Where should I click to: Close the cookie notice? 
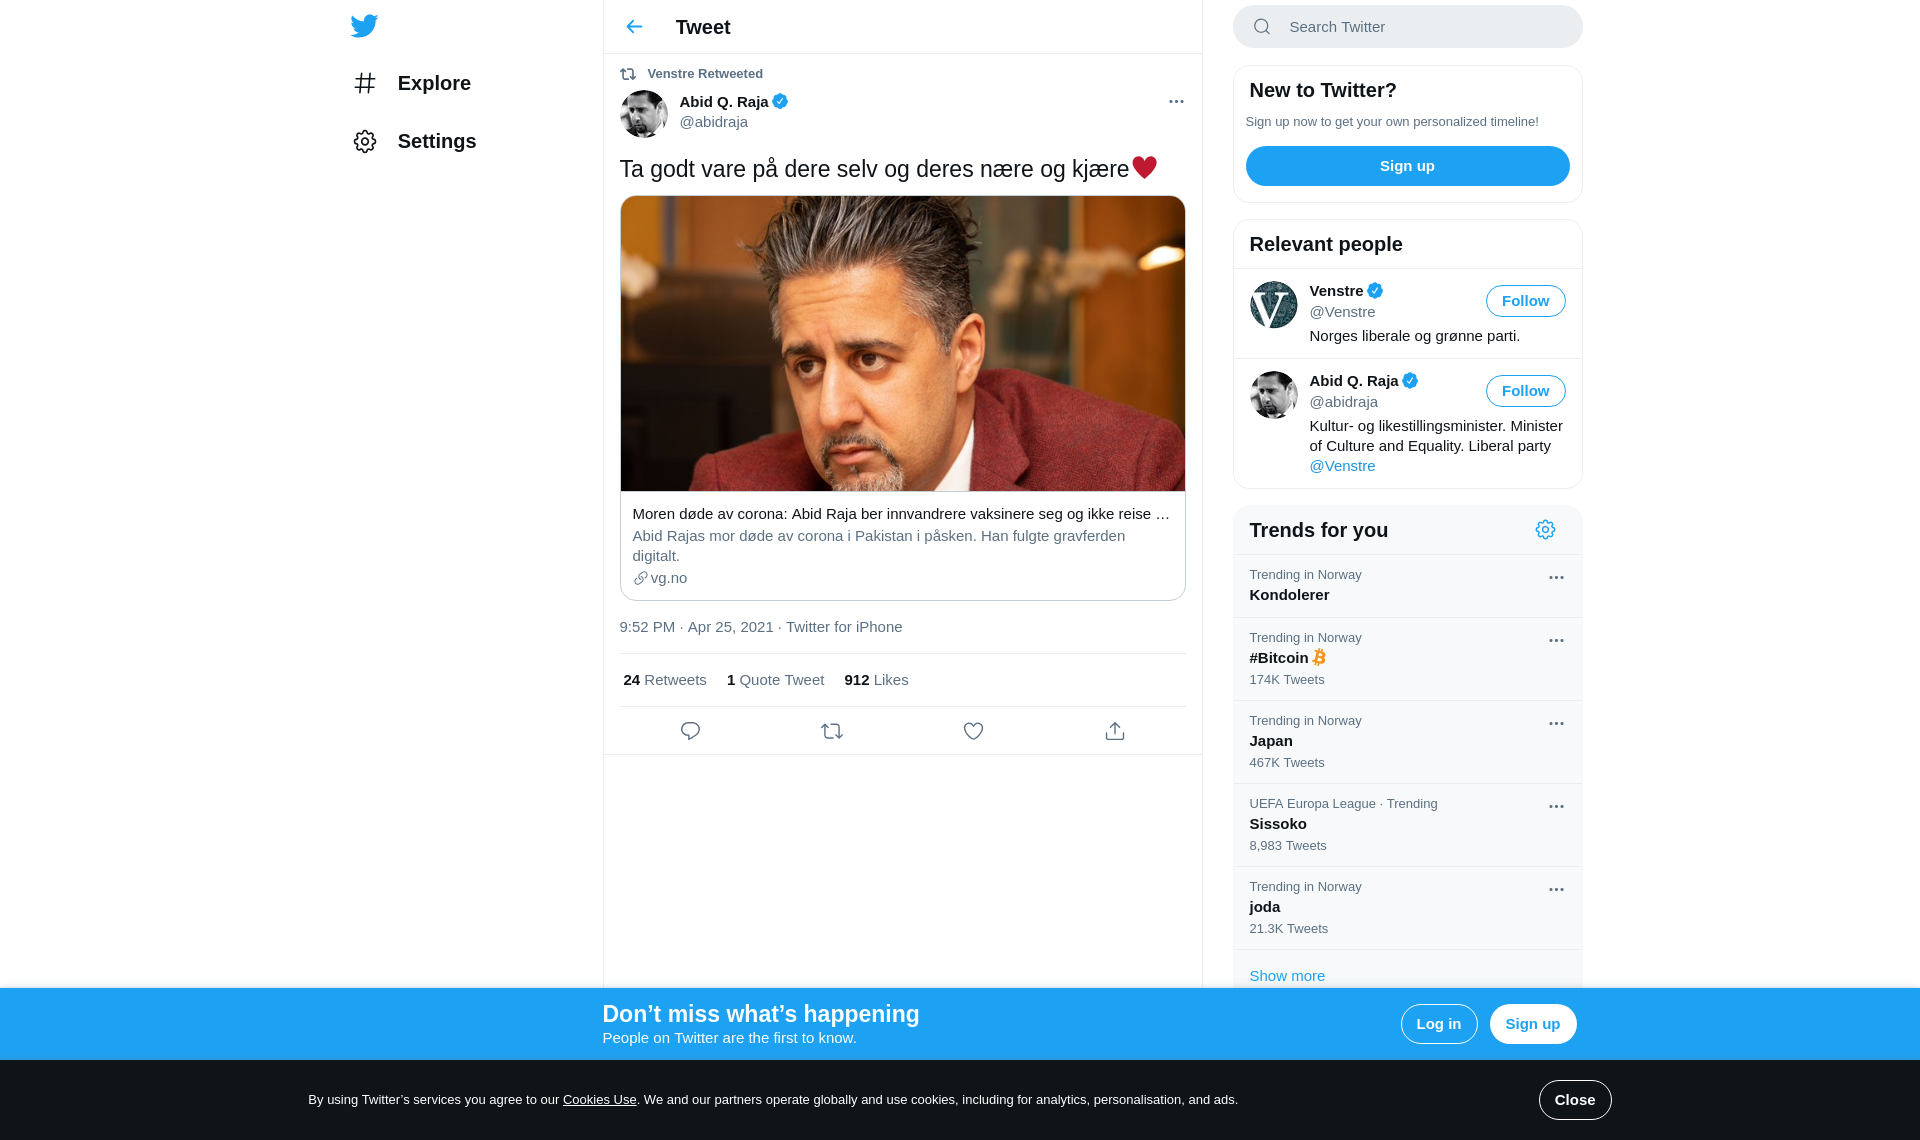click(x=1574, y=1100)
